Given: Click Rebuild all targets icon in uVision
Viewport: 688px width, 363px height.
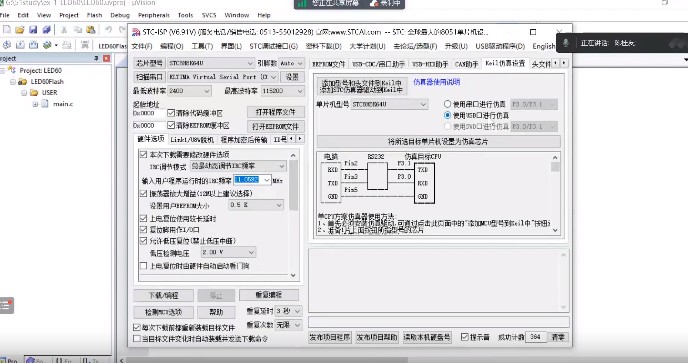Looking at the screenshot, I should point(33,45).
